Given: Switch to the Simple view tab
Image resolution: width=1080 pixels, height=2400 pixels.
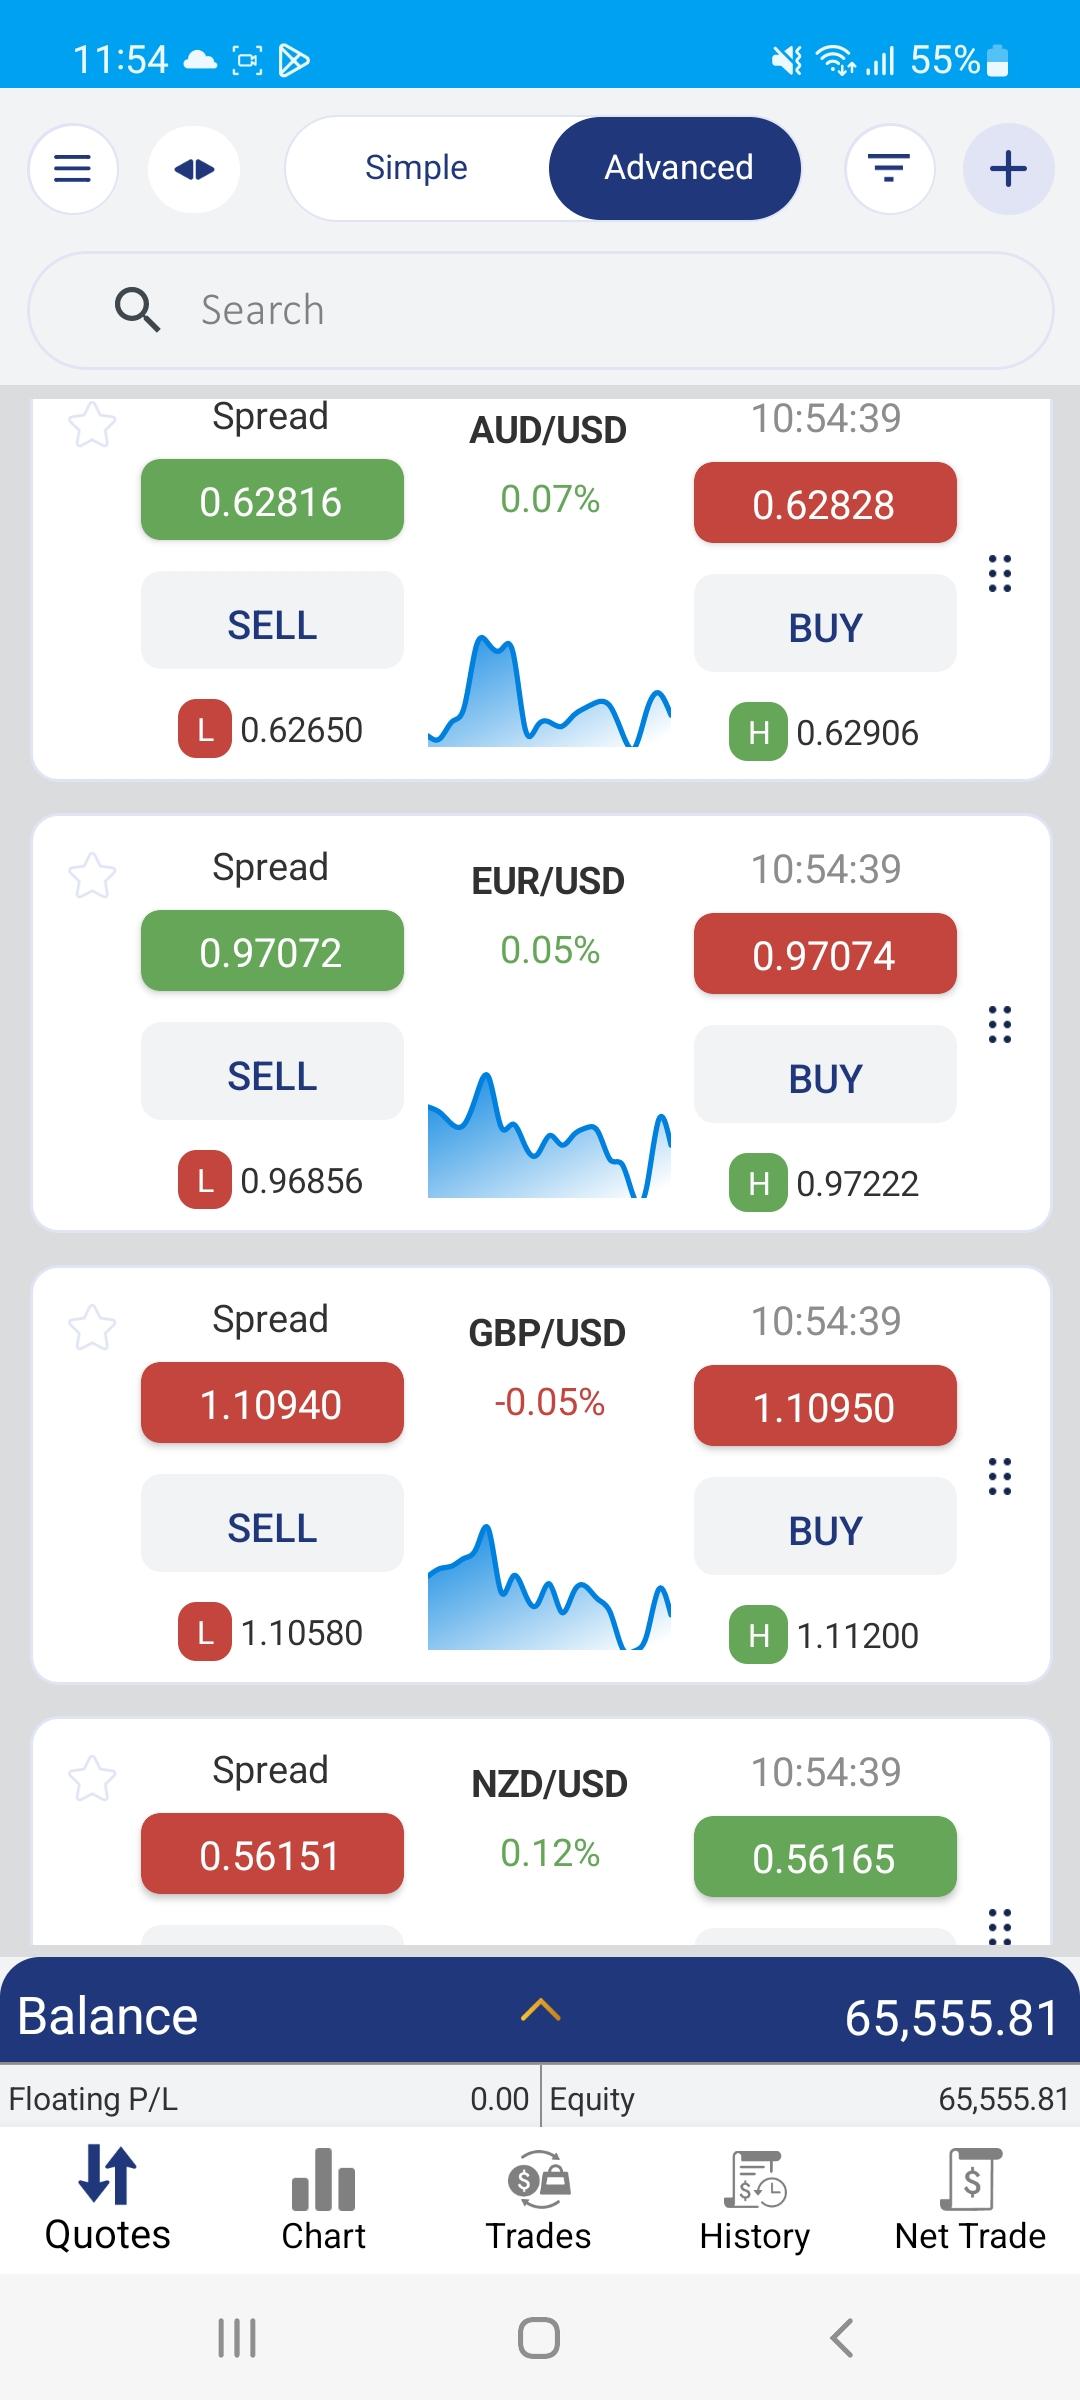Looking at the screenshot, I should point(416,168).
